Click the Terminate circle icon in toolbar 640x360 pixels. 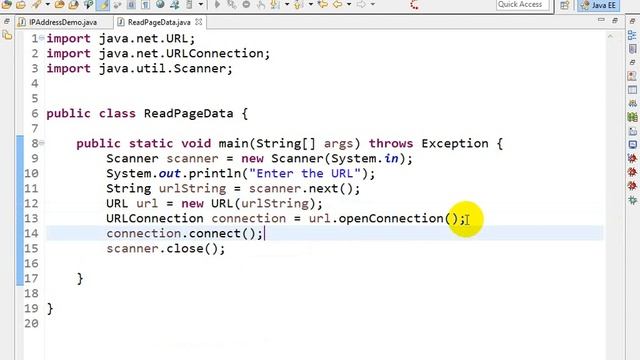(x=246, y=5)
